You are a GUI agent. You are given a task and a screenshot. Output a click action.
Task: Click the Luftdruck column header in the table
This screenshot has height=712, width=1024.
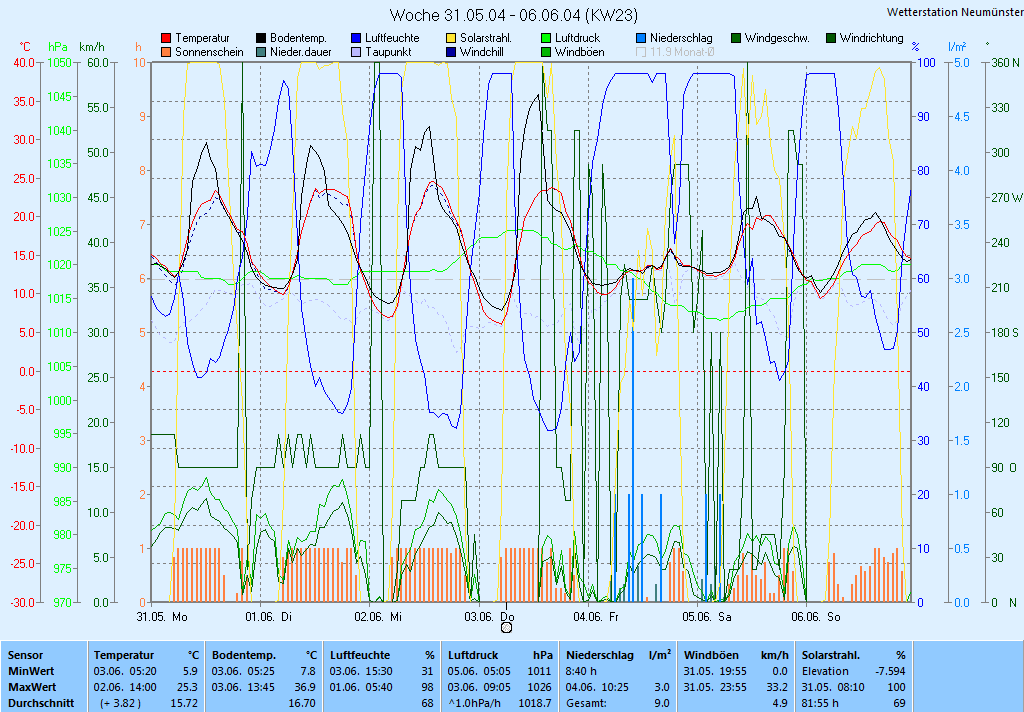[473, 654]
